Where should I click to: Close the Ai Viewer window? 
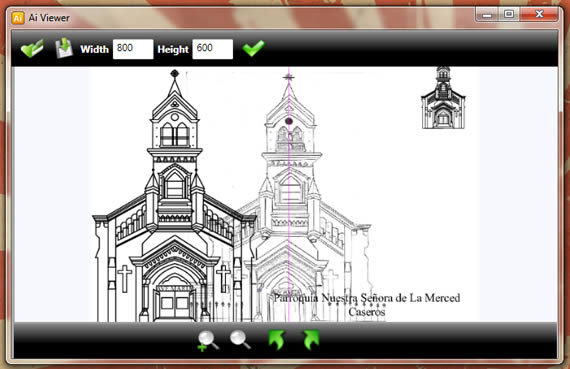coord(539,15)
